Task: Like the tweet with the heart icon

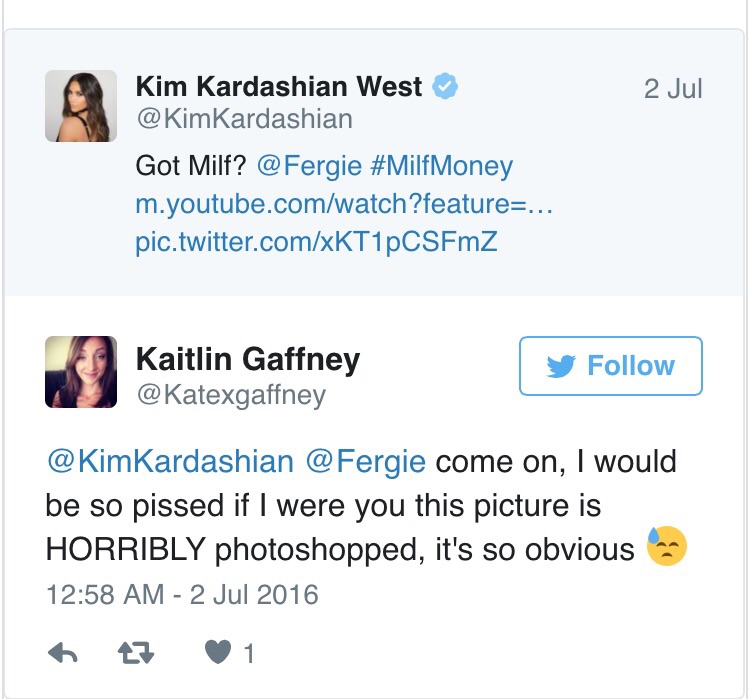Action: coord(217,654)
